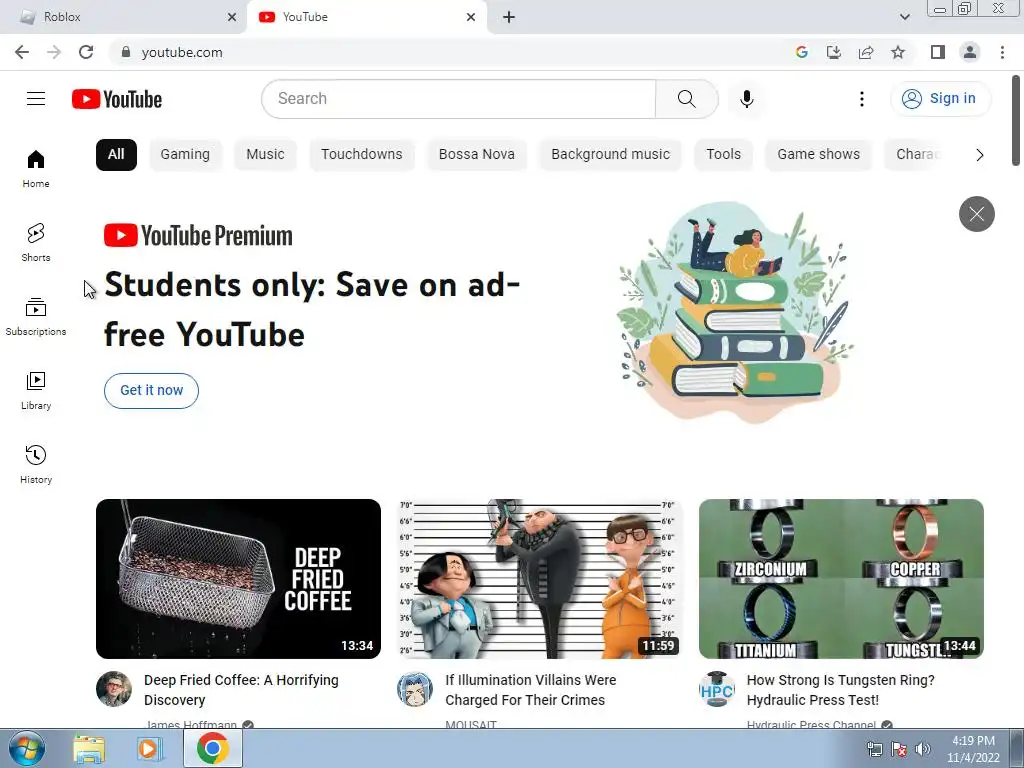Click the Get it now button
Screen dimensions: 1024x768
click(x=152, y=391)
